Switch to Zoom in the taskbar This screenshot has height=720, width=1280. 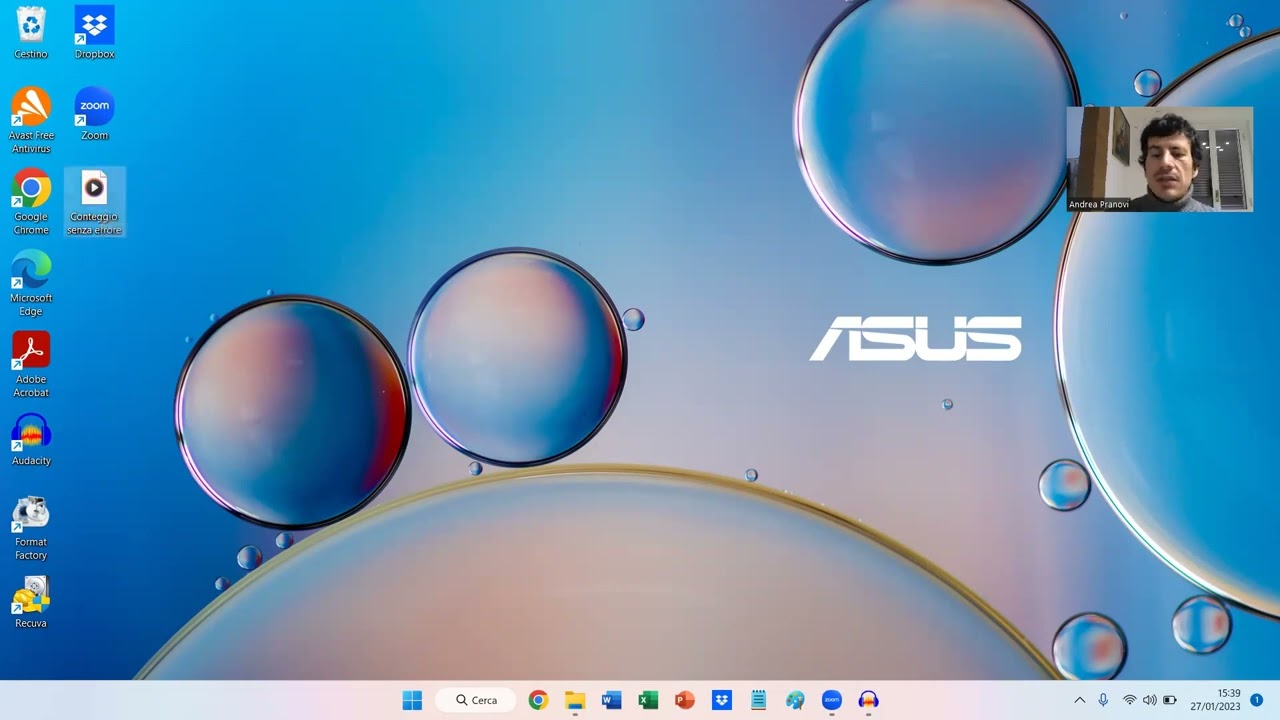tap(832, 700)
